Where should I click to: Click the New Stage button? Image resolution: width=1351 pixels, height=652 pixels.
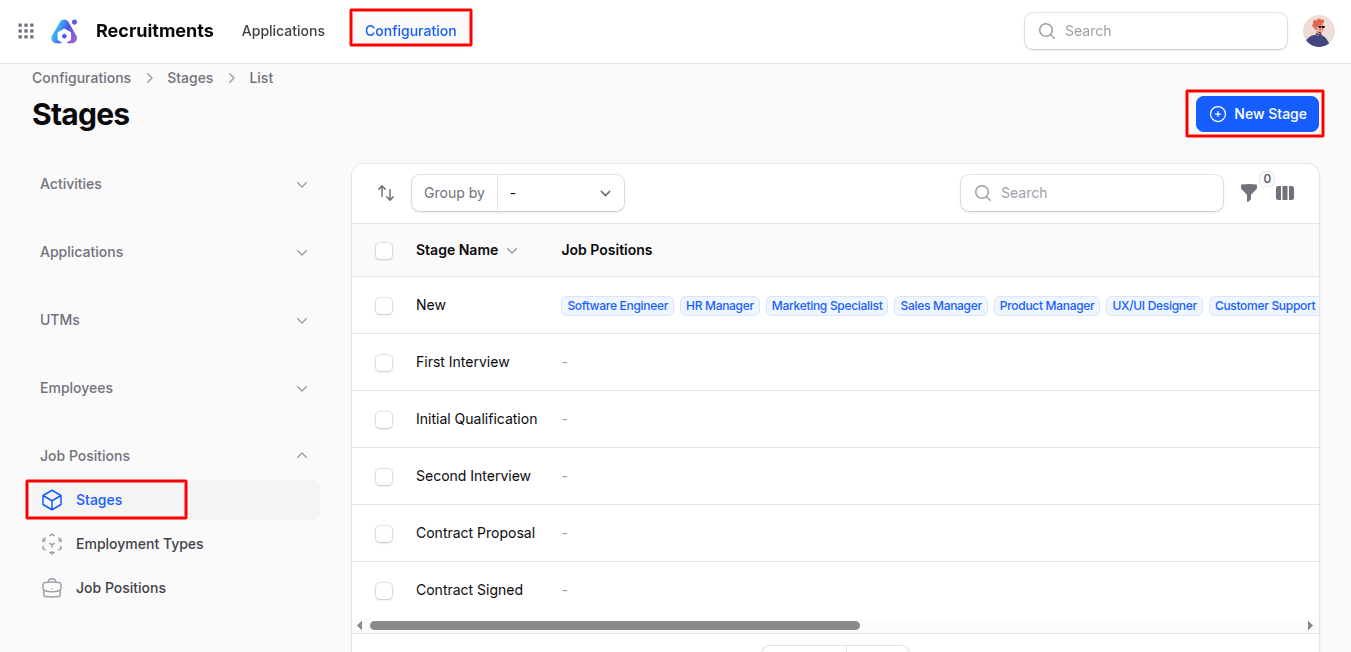tap(1257, 114)
